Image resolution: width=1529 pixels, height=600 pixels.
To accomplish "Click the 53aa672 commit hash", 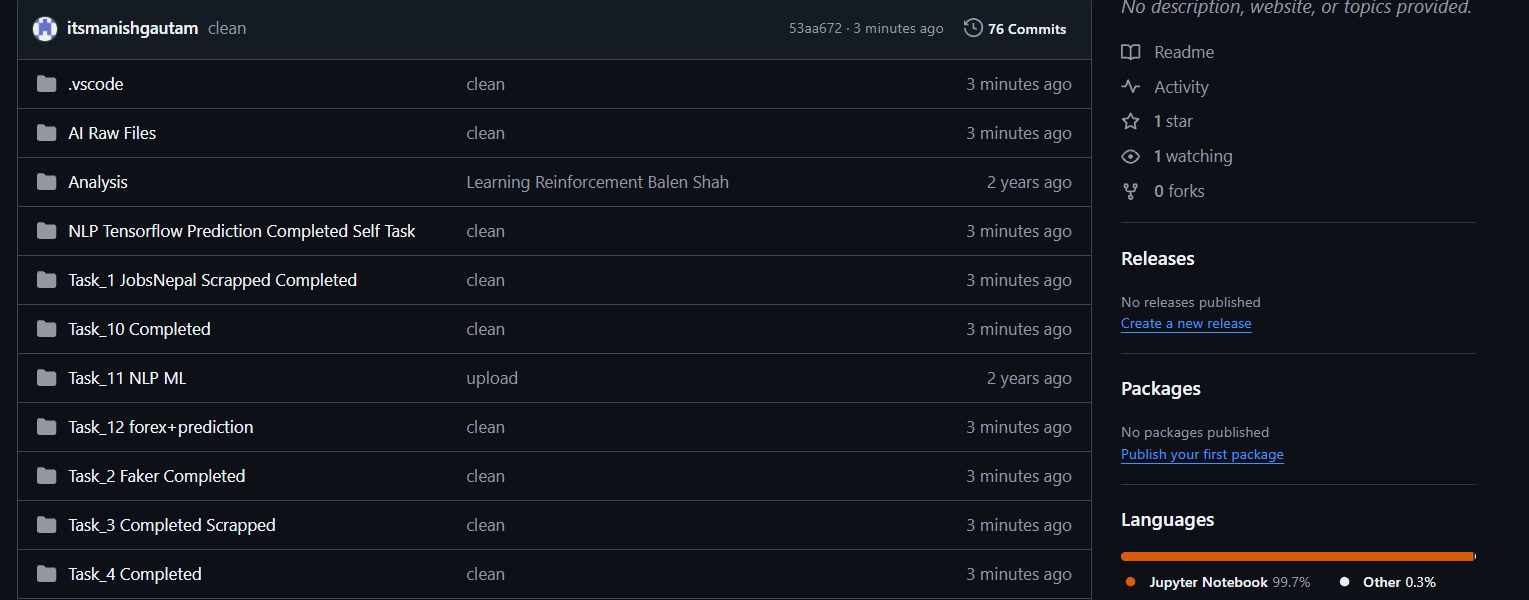I will tap(814, 29).
